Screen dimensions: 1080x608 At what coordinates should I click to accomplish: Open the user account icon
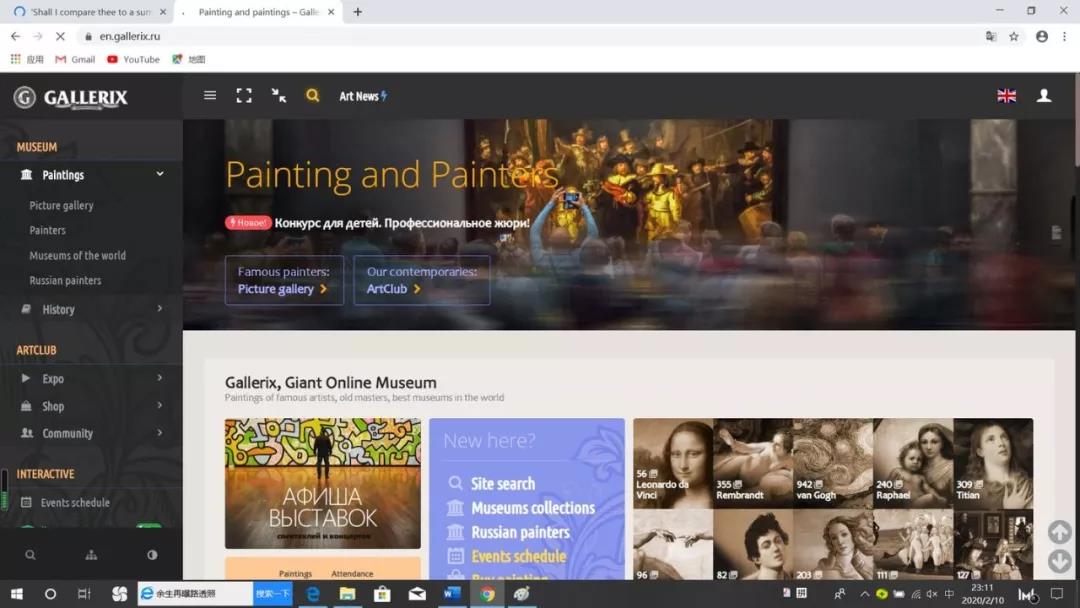click(1044, 96)
